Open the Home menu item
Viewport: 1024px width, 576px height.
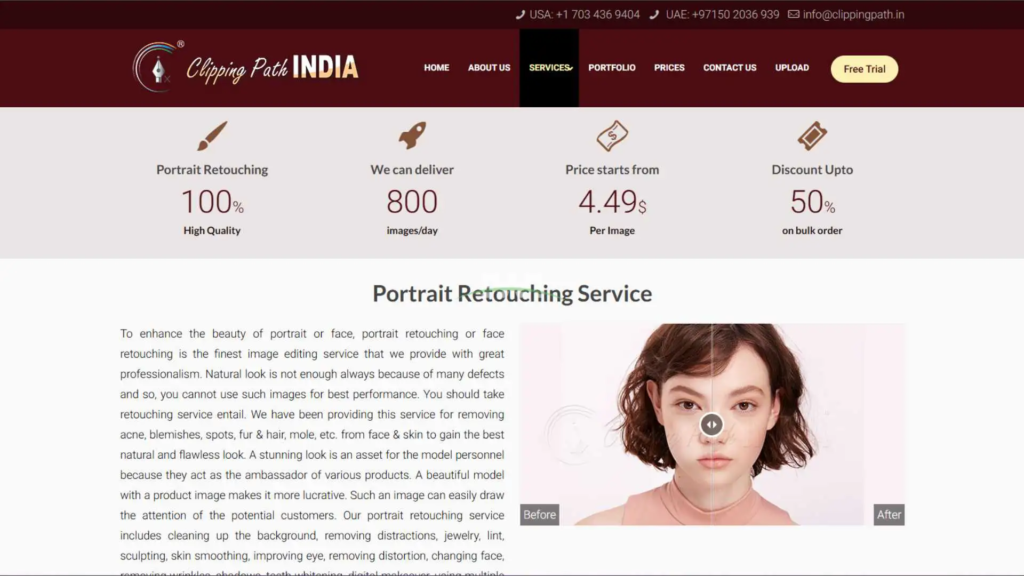click(436, 68)
